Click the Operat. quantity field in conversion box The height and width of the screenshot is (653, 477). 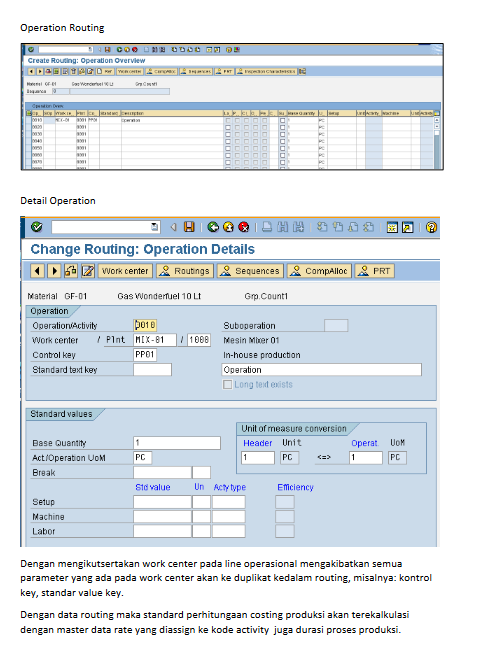click(x=366, y=458)
